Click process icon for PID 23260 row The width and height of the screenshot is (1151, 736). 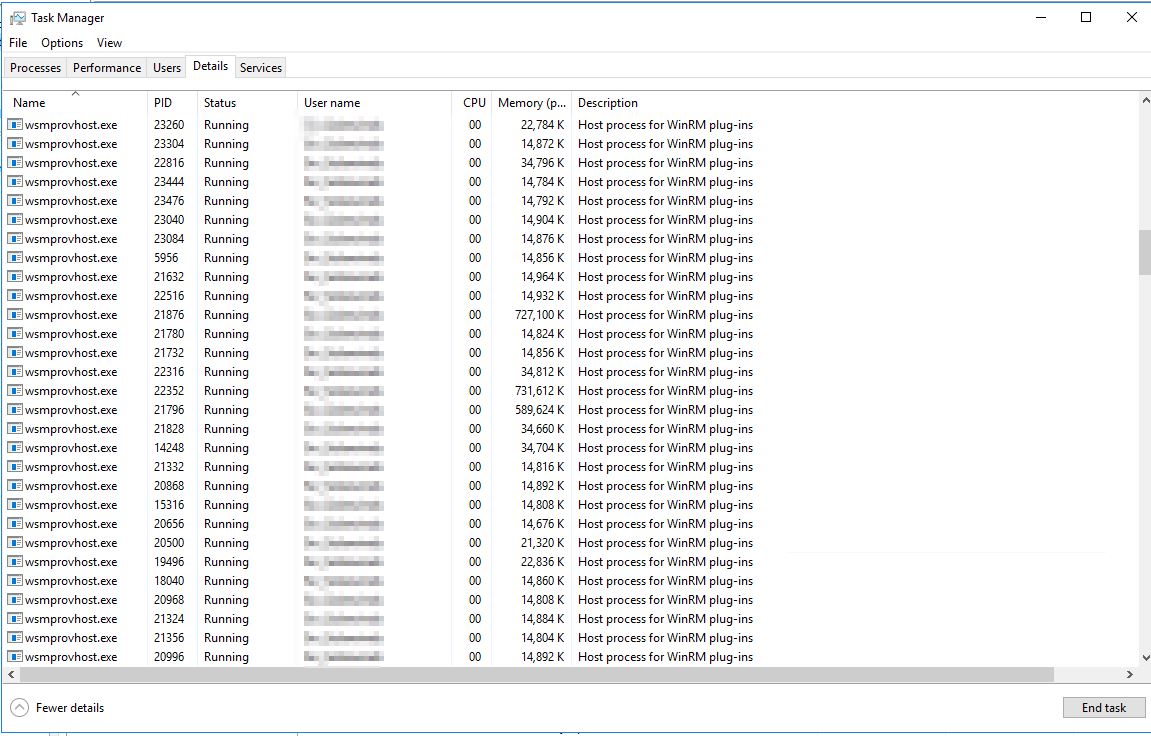15,125
